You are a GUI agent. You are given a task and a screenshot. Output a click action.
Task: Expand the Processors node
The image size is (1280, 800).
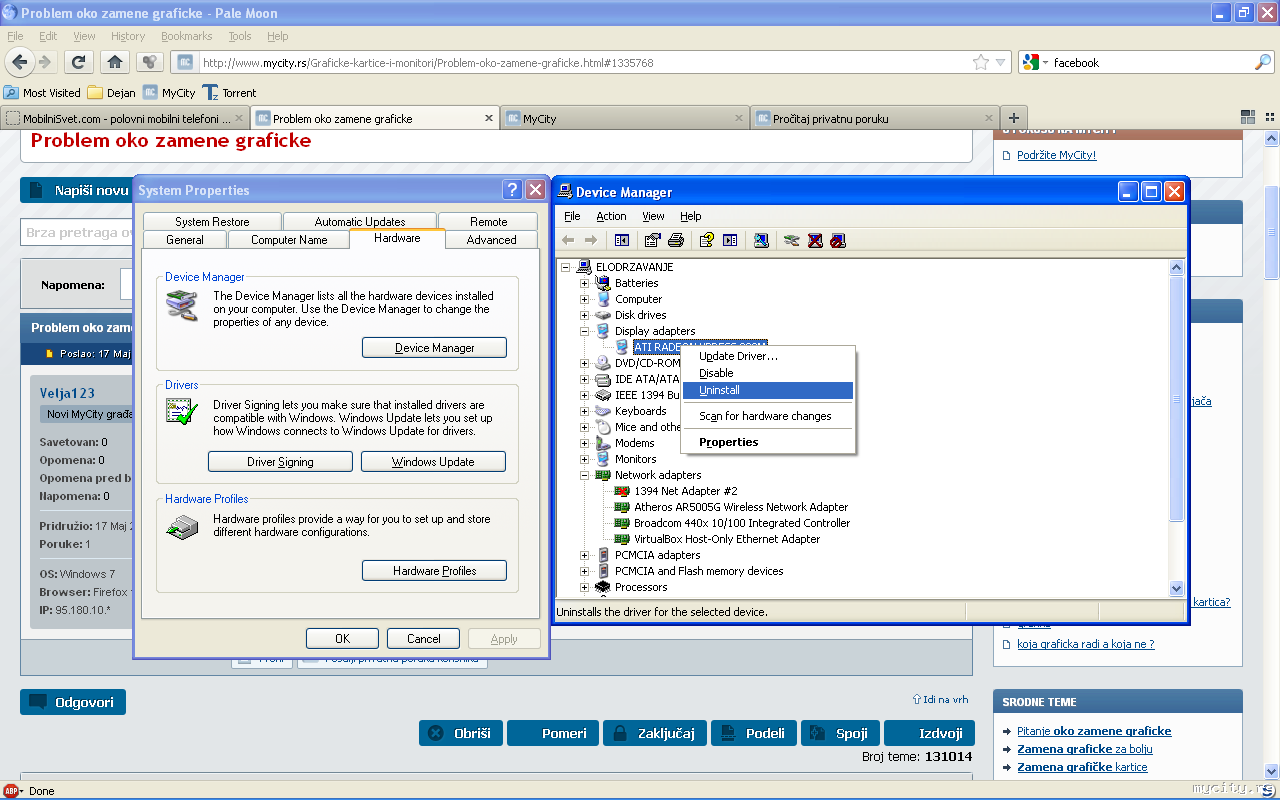[584, 587]
